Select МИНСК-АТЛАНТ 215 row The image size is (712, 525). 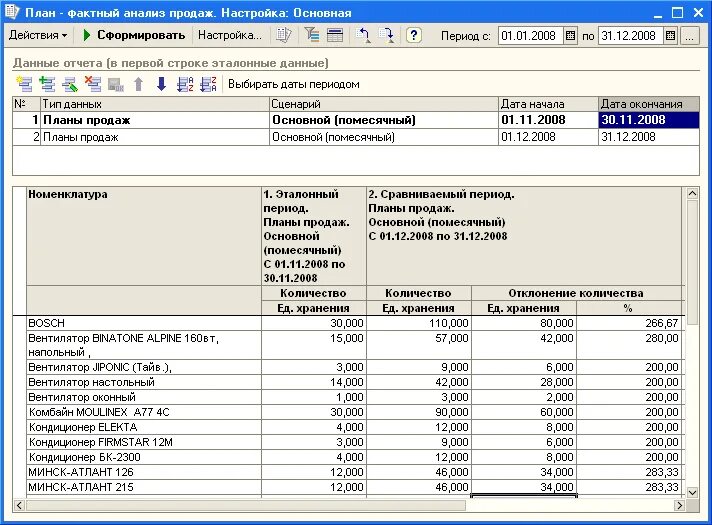click(x=144, y=487)
